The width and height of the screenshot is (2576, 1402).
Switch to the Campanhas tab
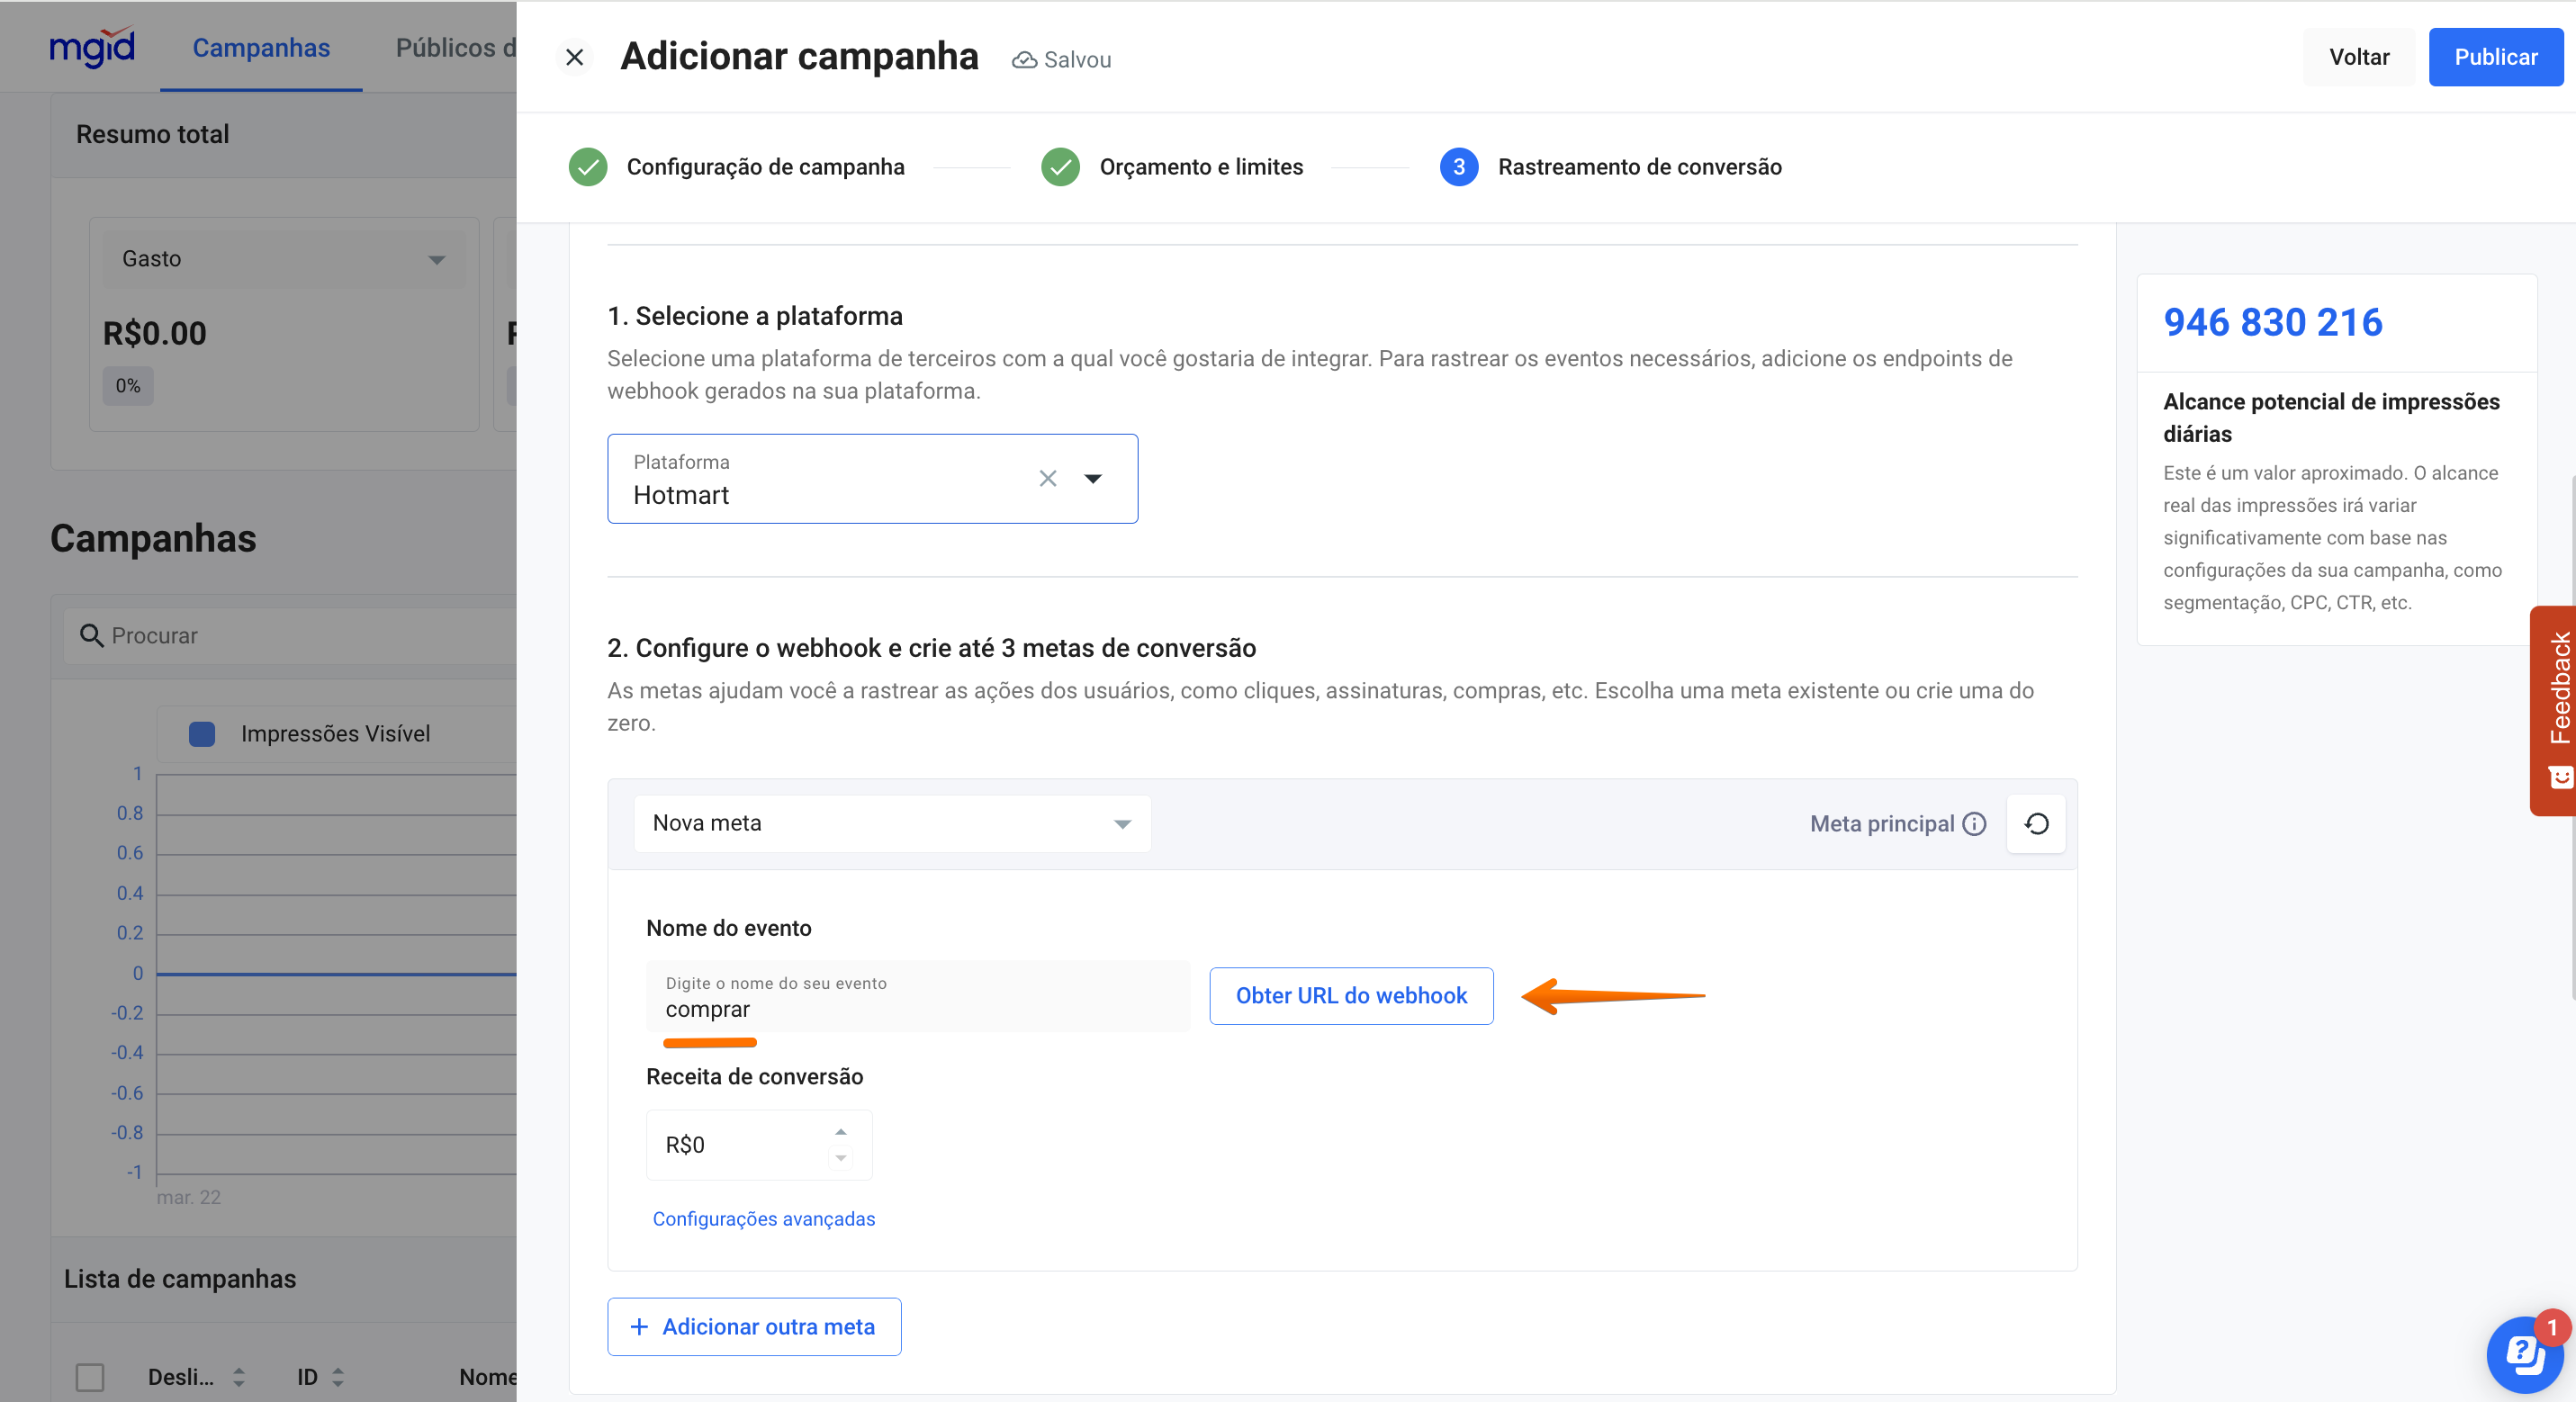click(261, 48)
